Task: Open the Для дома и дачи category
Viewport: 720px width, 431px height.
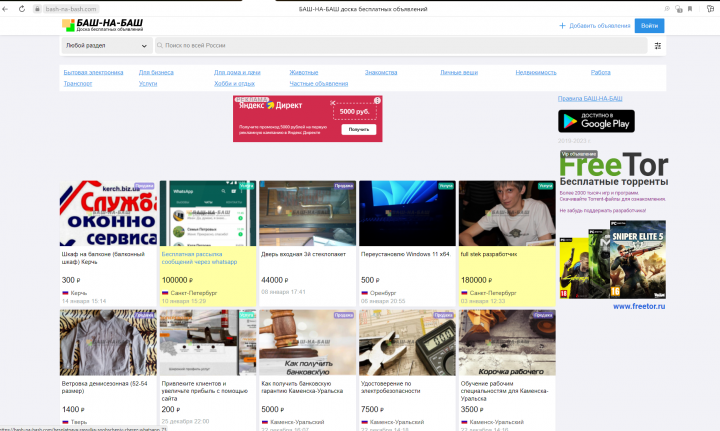Action: coord(237,73)
